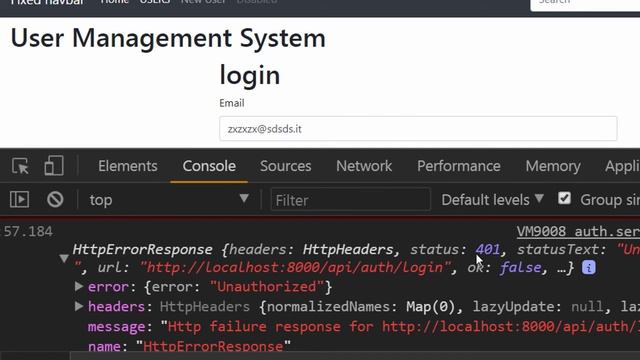Click the message Http failure response text
640x360 pixels.
[x=400, y=327]
